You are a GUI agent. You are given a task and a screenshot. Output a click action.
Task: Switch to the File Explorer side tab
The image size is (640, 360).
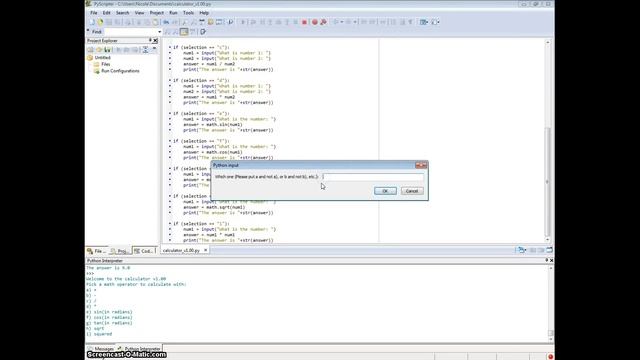[96, 251]
